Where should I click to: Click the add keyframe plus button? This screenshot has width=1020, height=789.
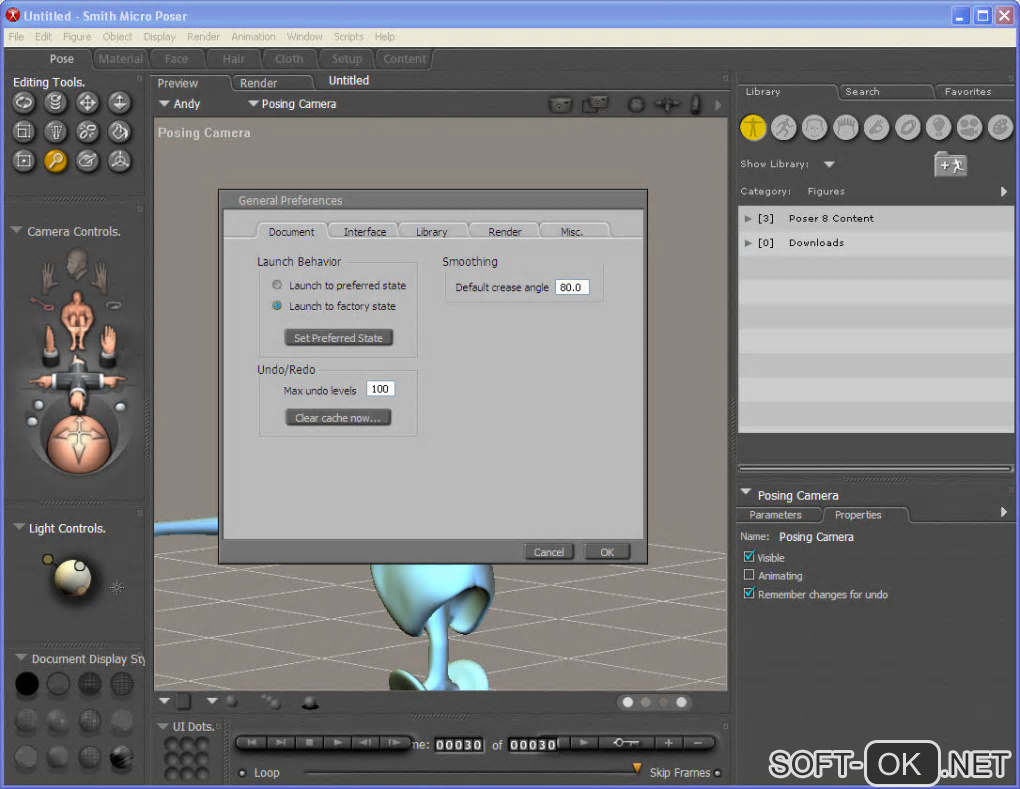click(668, 743)
